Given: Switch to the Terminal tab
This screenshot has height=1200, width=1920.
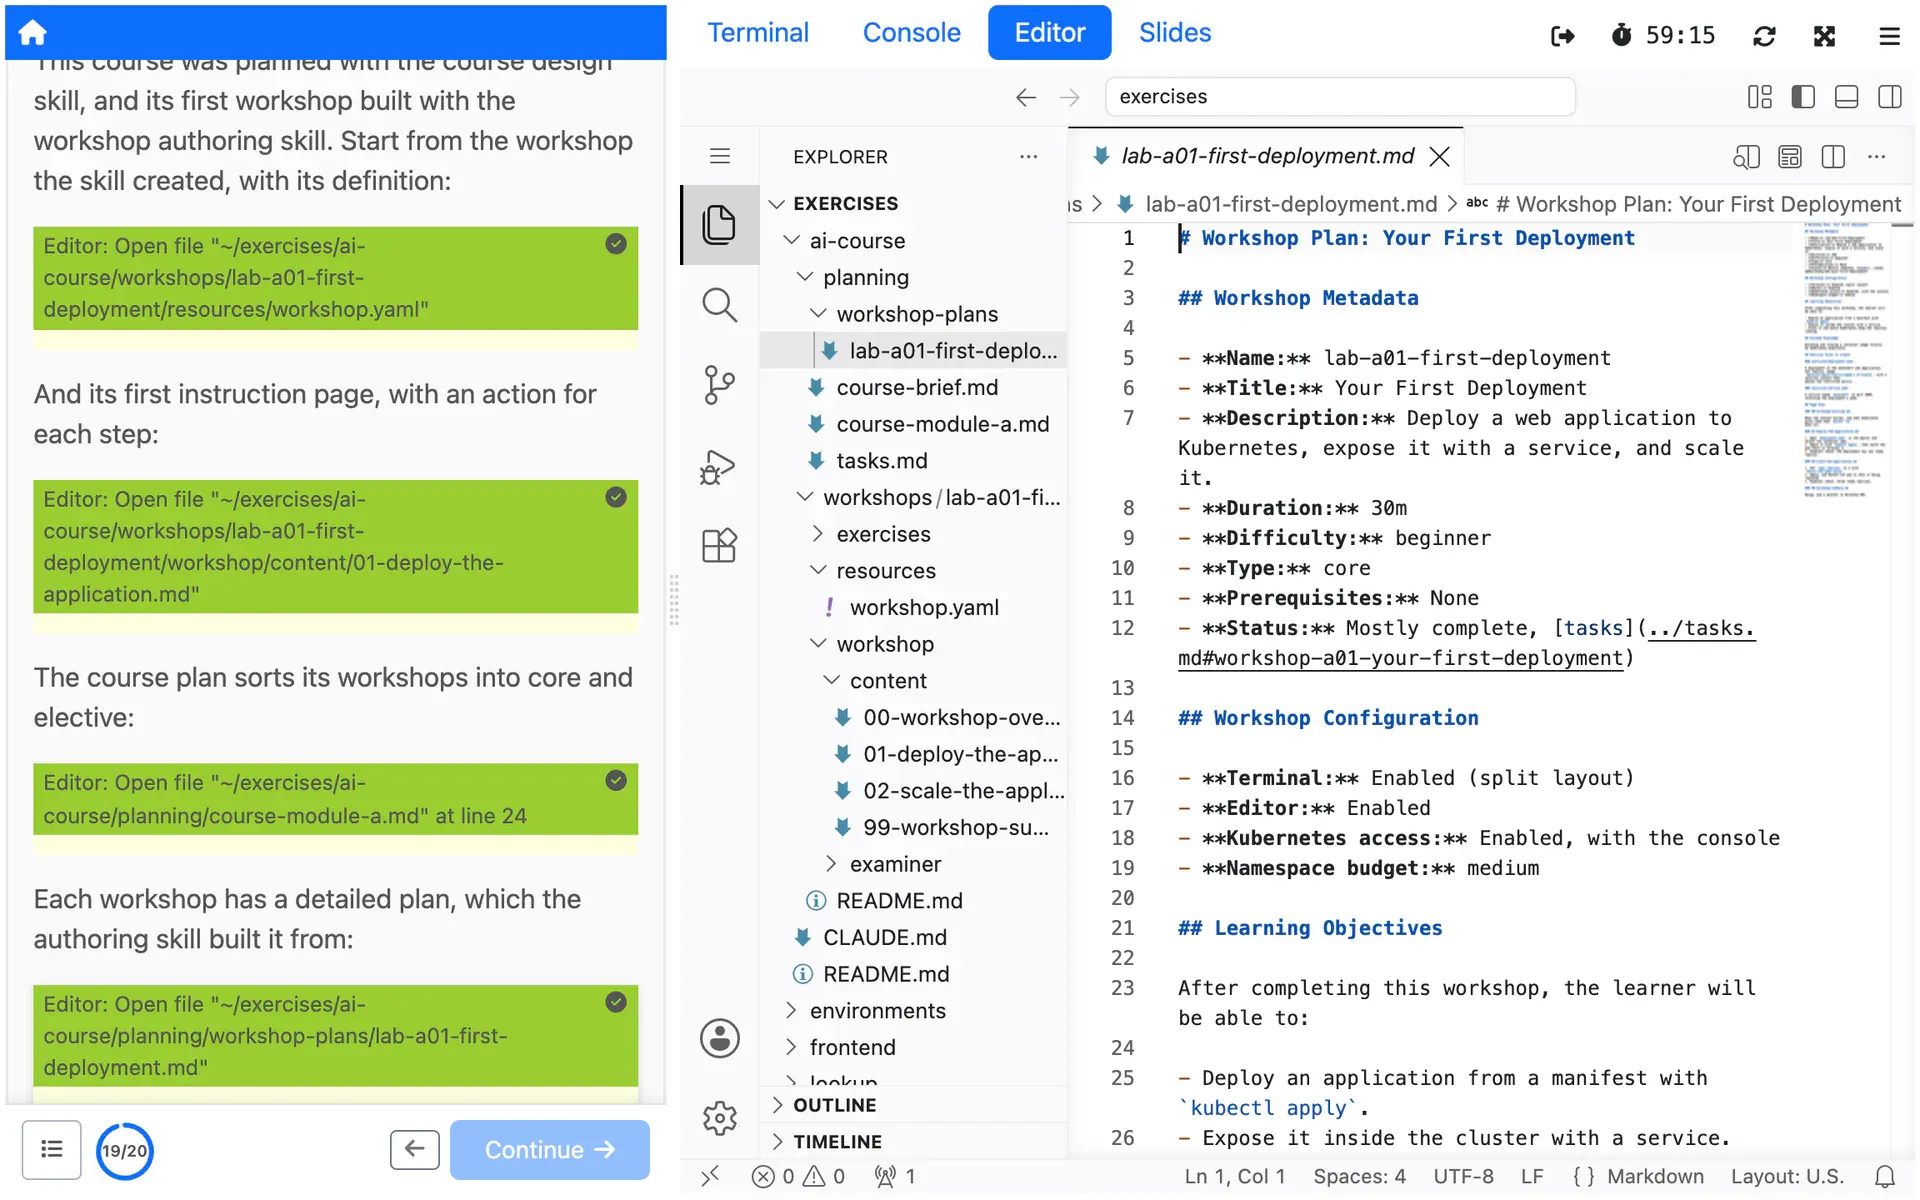Looking at the screenshot, I should pyautogui.click(x=758, y=33).
